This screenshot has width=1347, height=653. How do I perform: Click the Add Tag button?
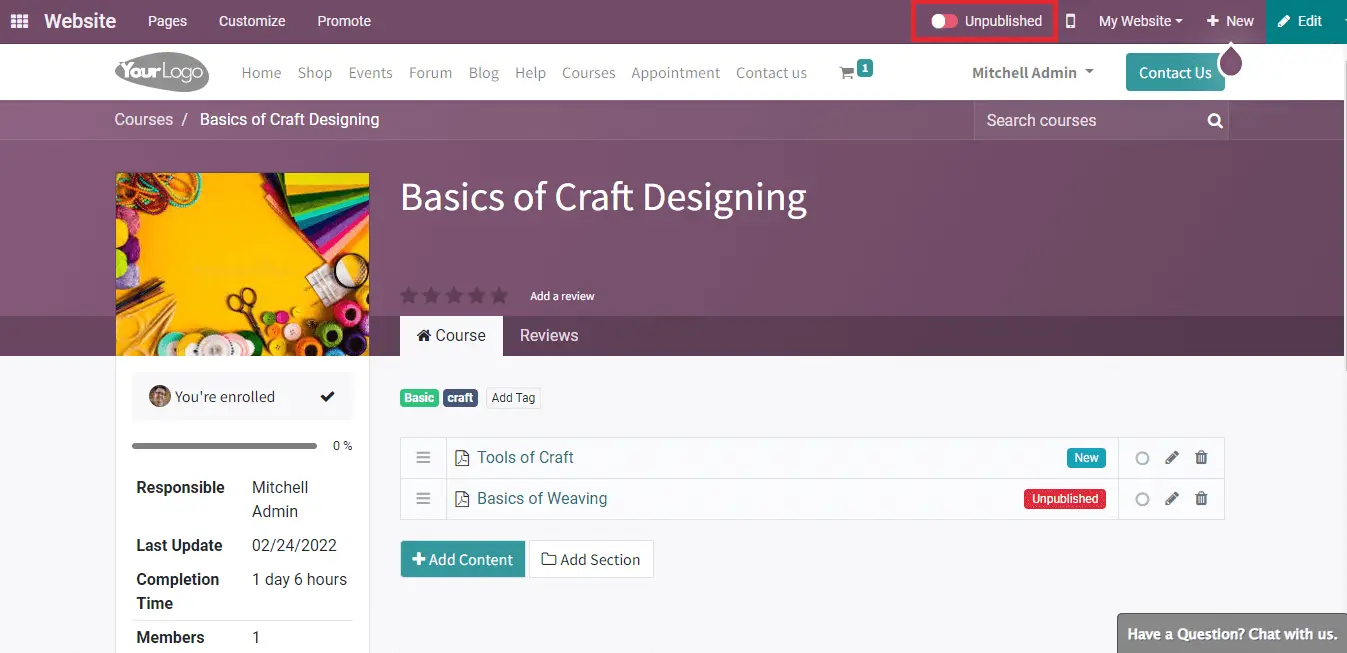click(x=514, y=398)
